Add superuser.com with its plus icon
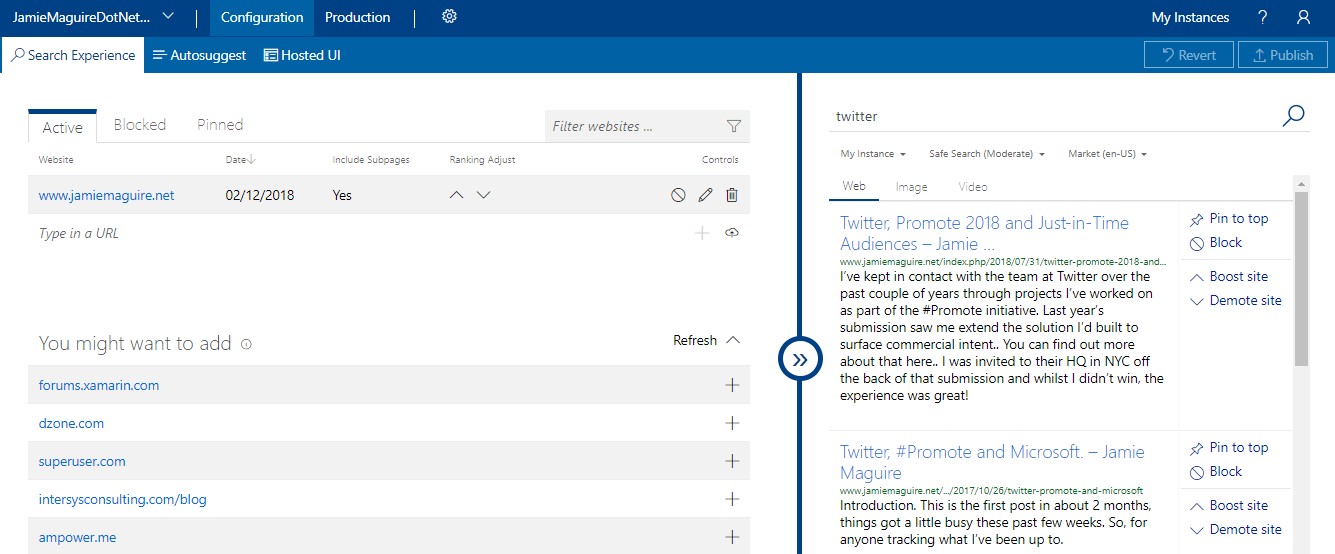Viewport: 1335px width, 554px height. [732, 461]
